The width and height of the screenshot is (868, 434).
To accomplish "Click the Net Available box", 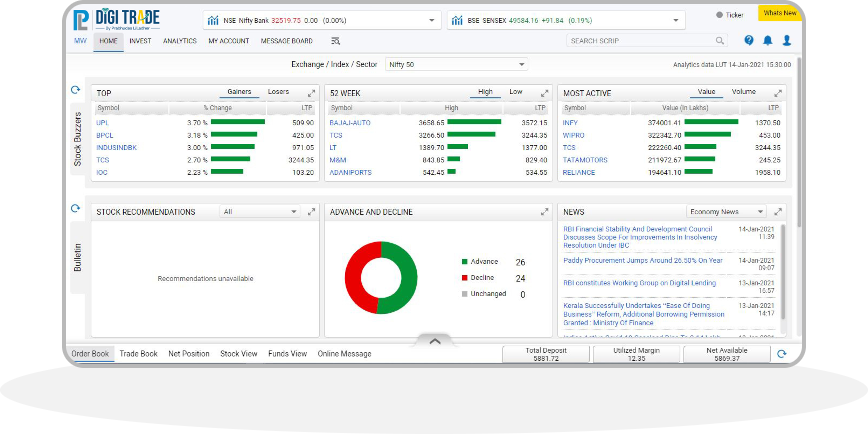I will [x=726, y=354].
